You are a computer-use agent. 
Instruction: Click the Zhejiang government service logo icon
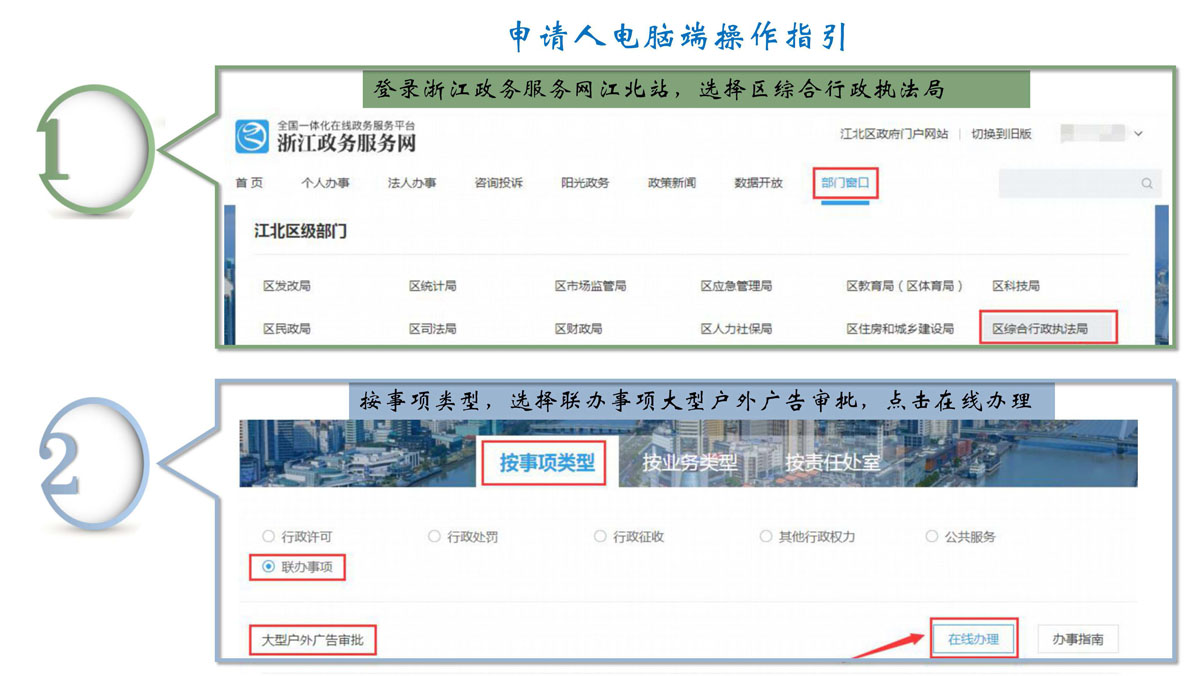(x=252, y=135)
